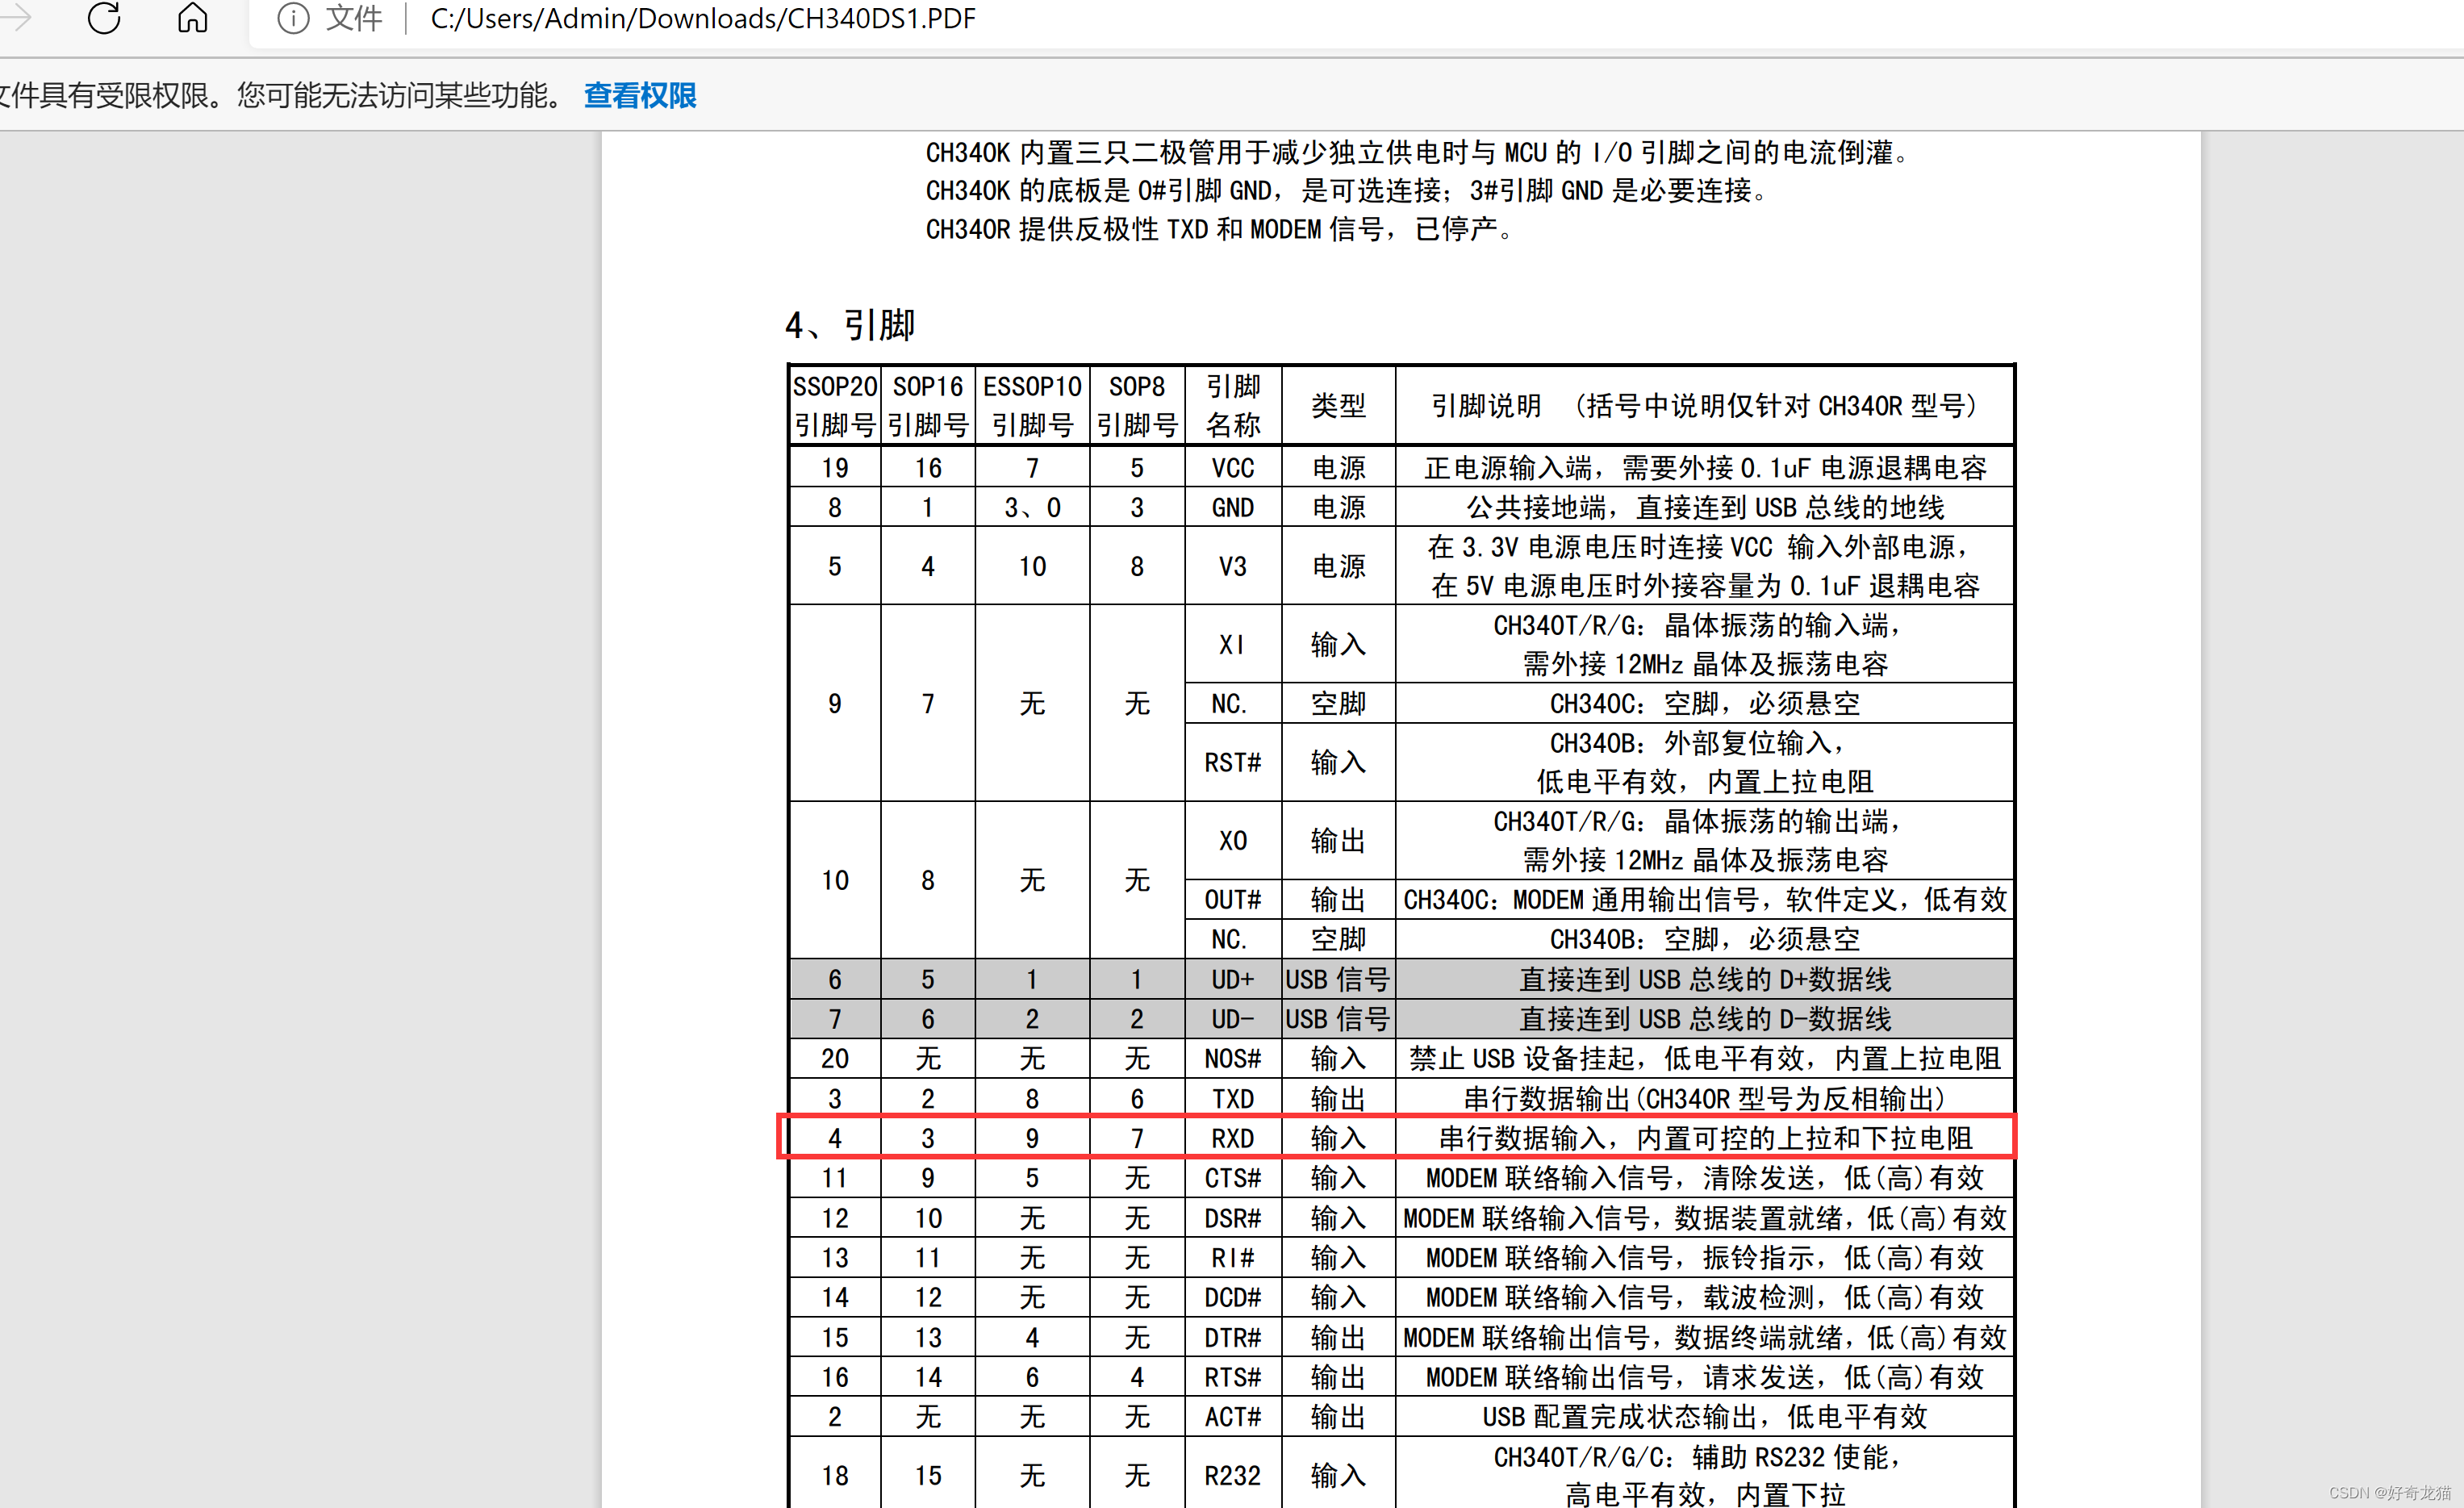
Task: Click the VCC pin name cell
Action: click(x=1232, y=467)
